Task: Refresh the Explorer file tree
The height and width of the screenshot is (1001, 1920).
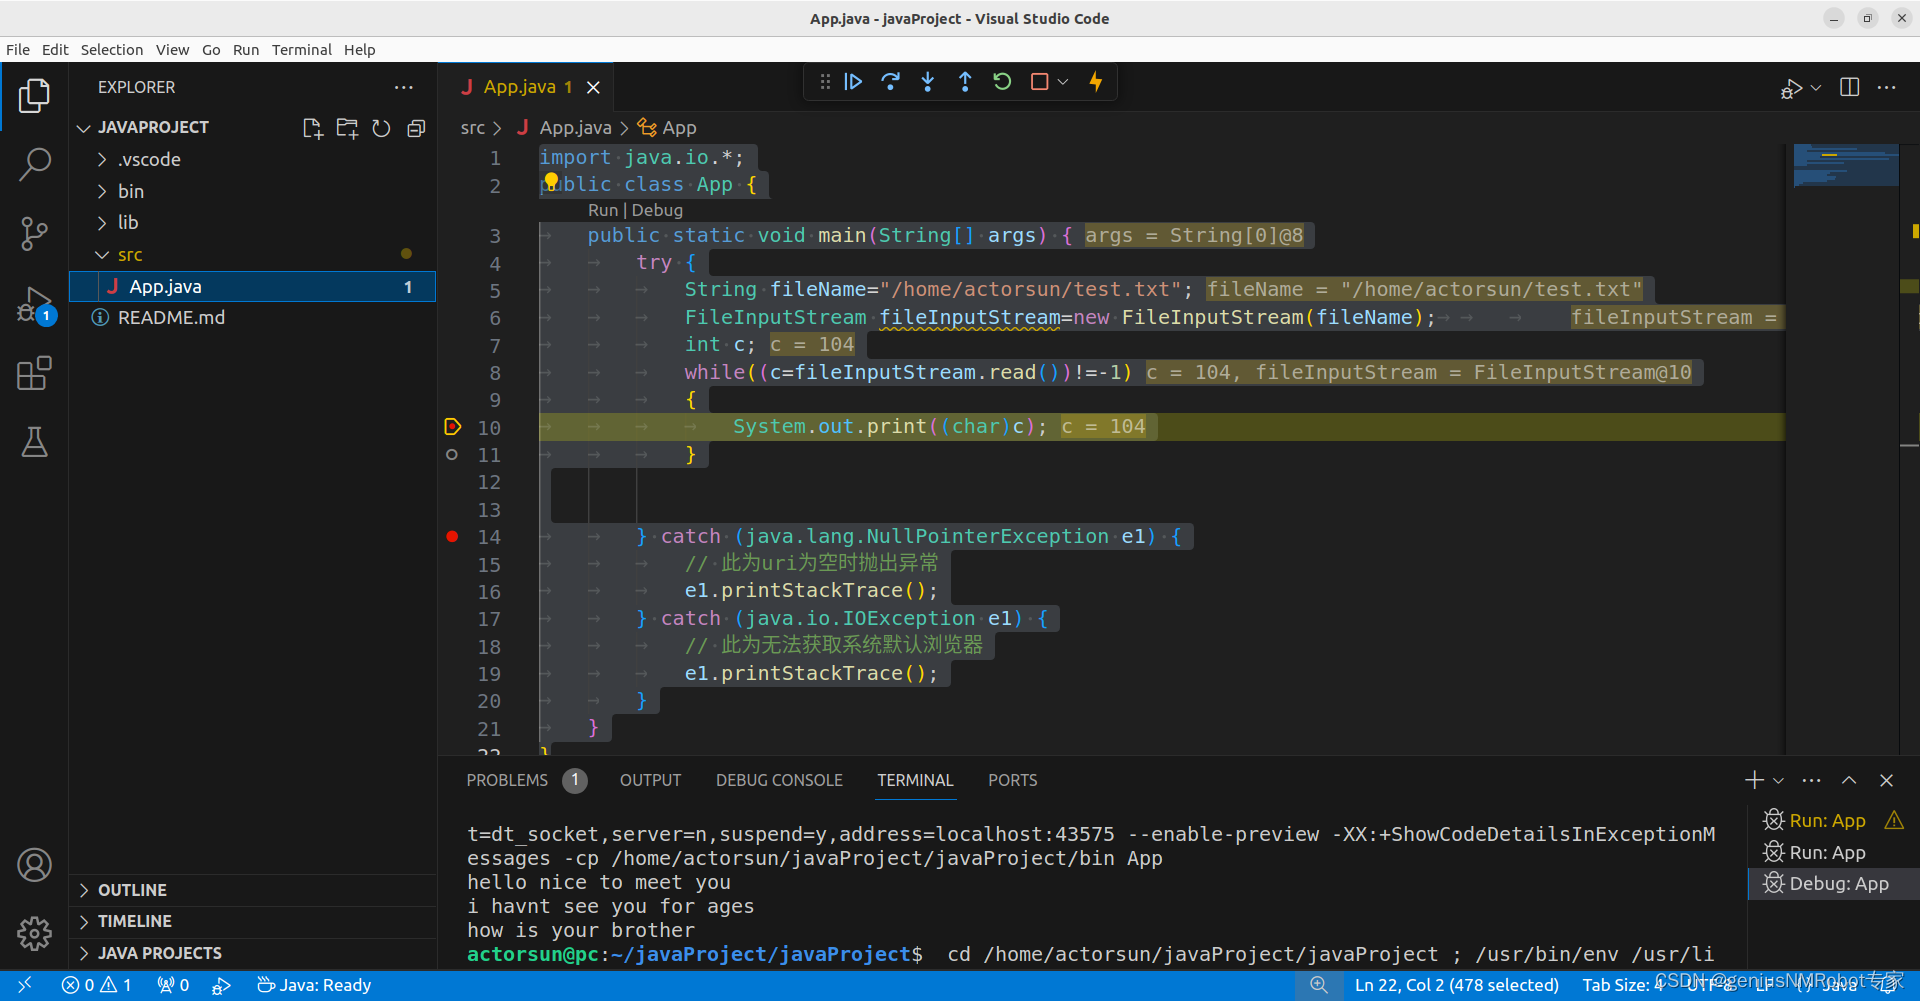Action: [381, 128]
